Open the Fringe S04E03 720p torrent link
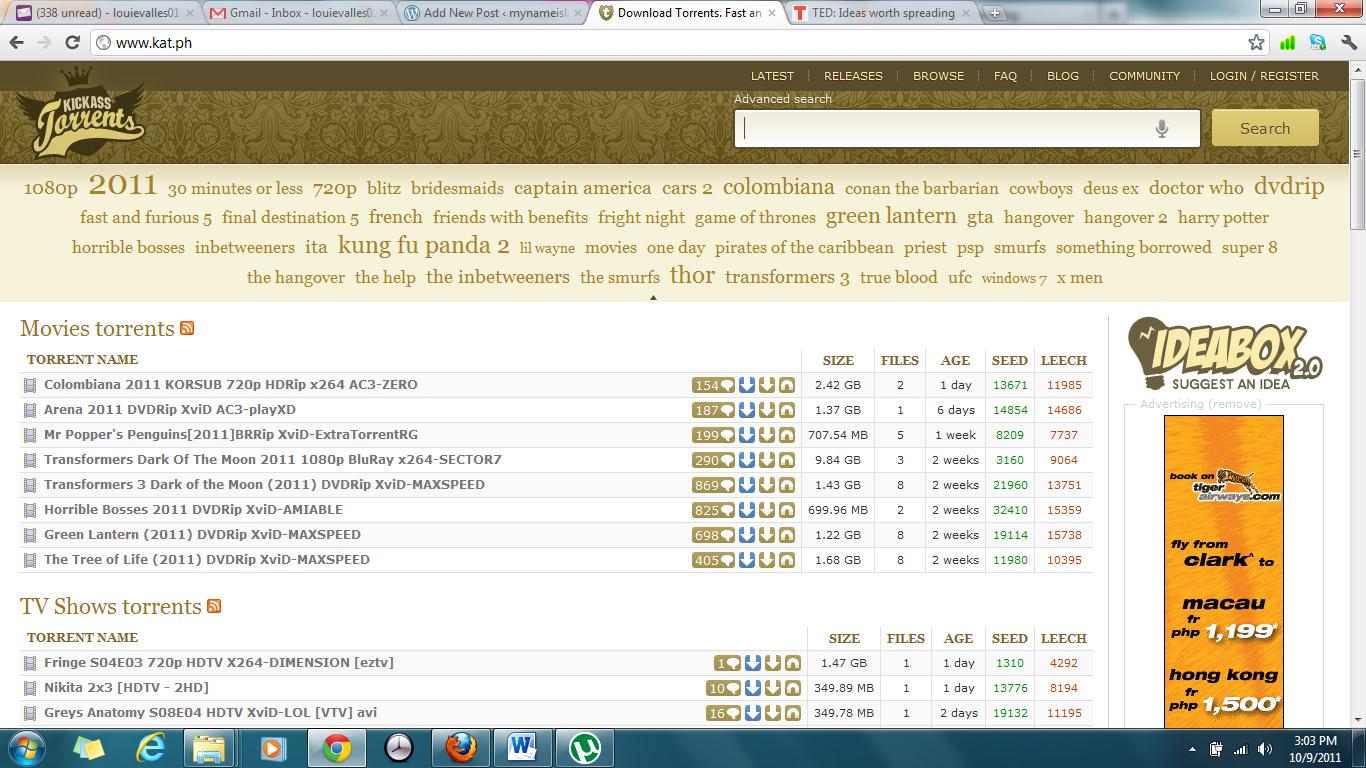Viewport: 1366px width, 768px height. 219,662
